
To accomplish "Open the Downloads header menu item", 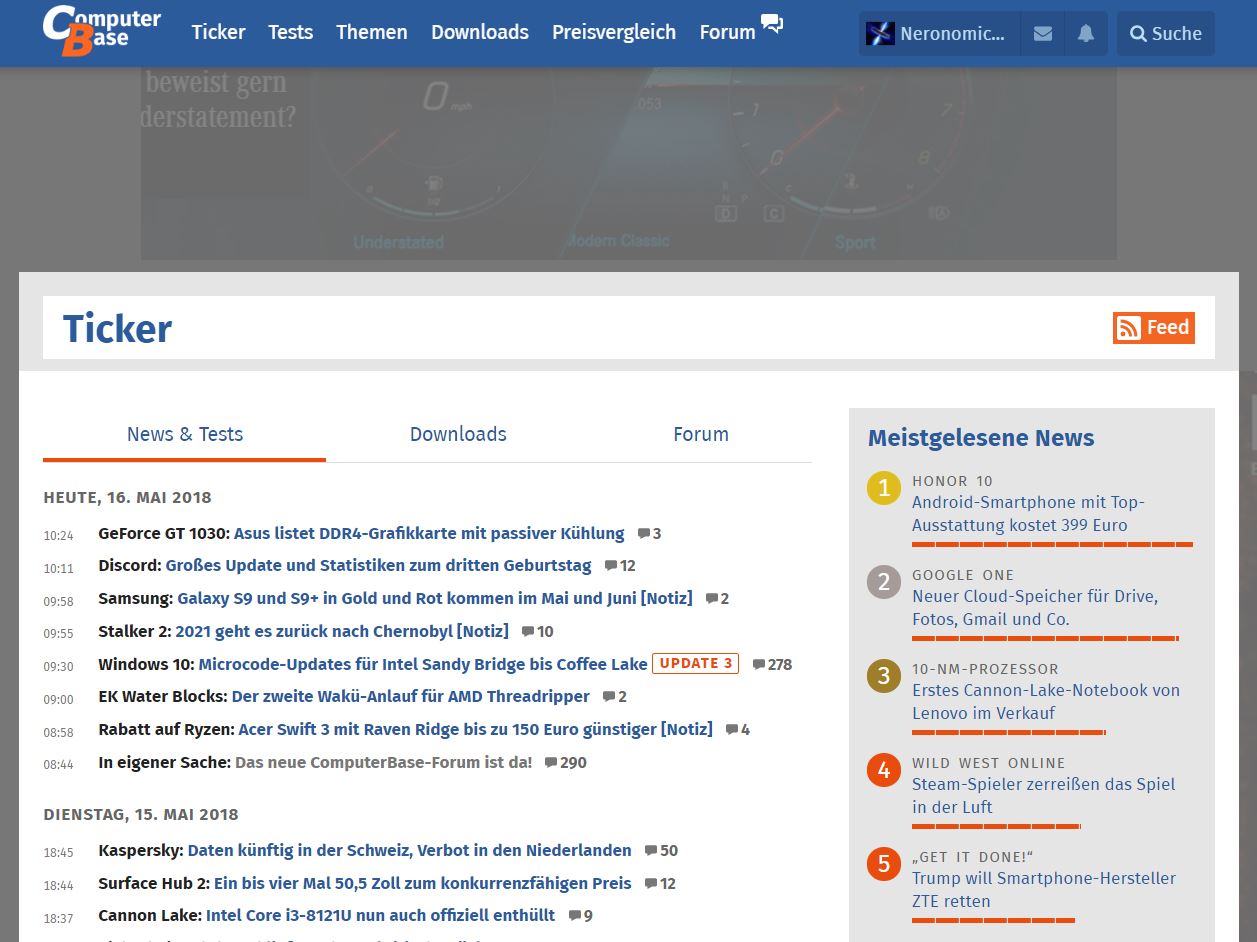I will pos(480,32).
